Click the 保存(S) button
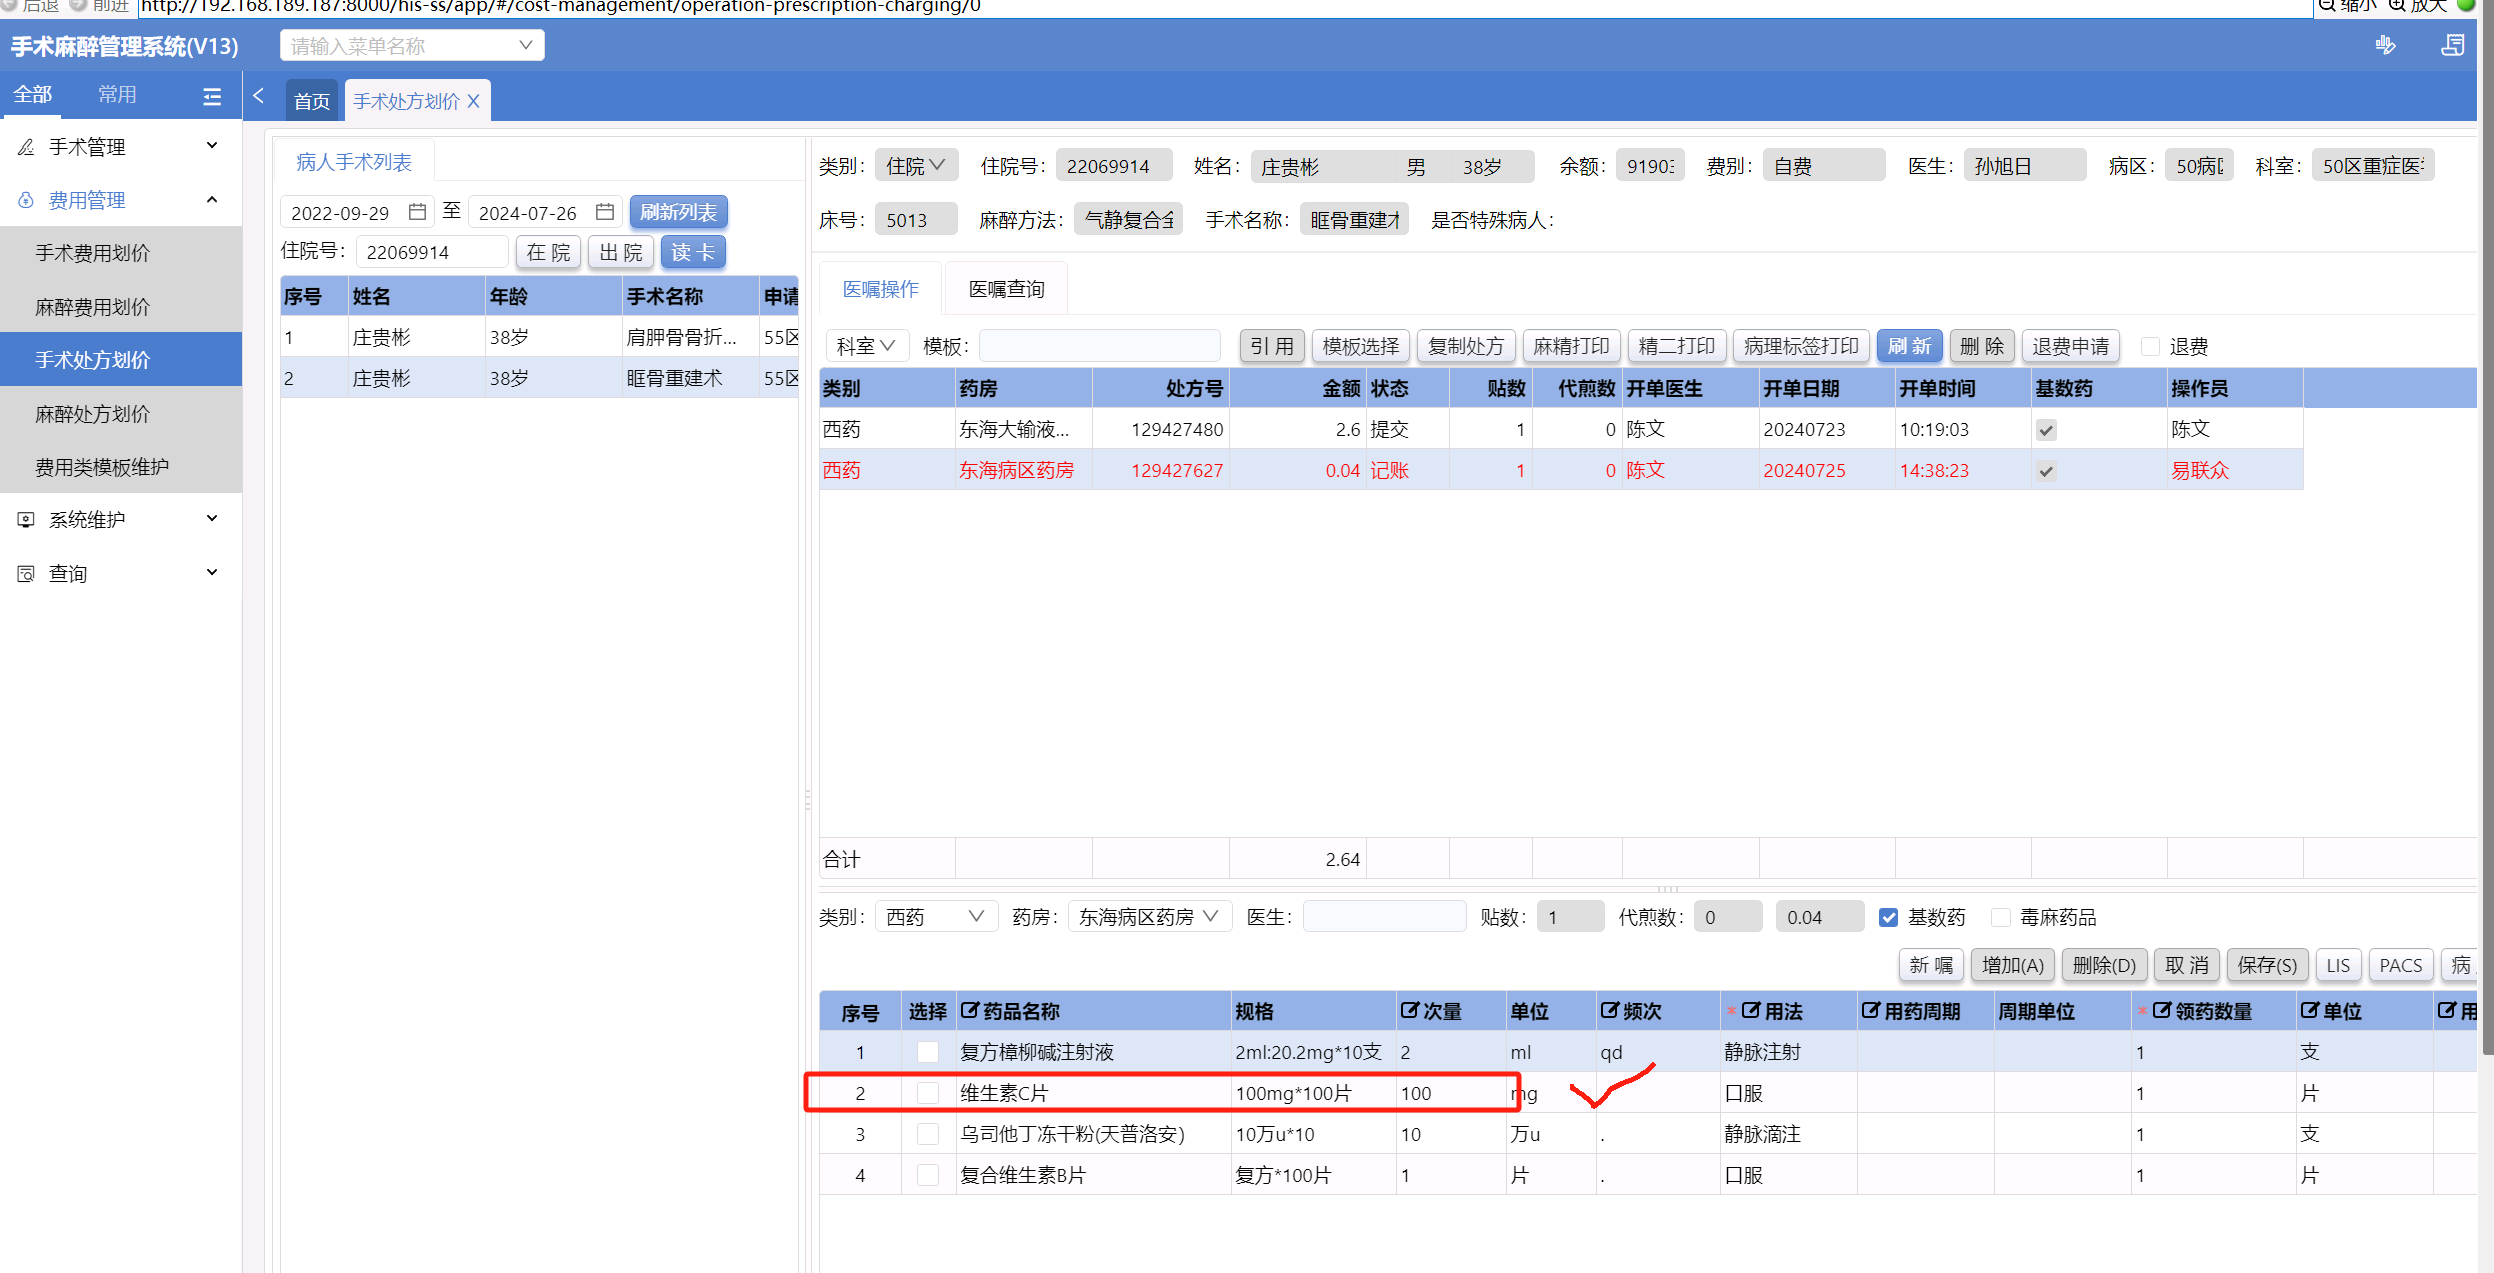 [x=2266, y=965]
